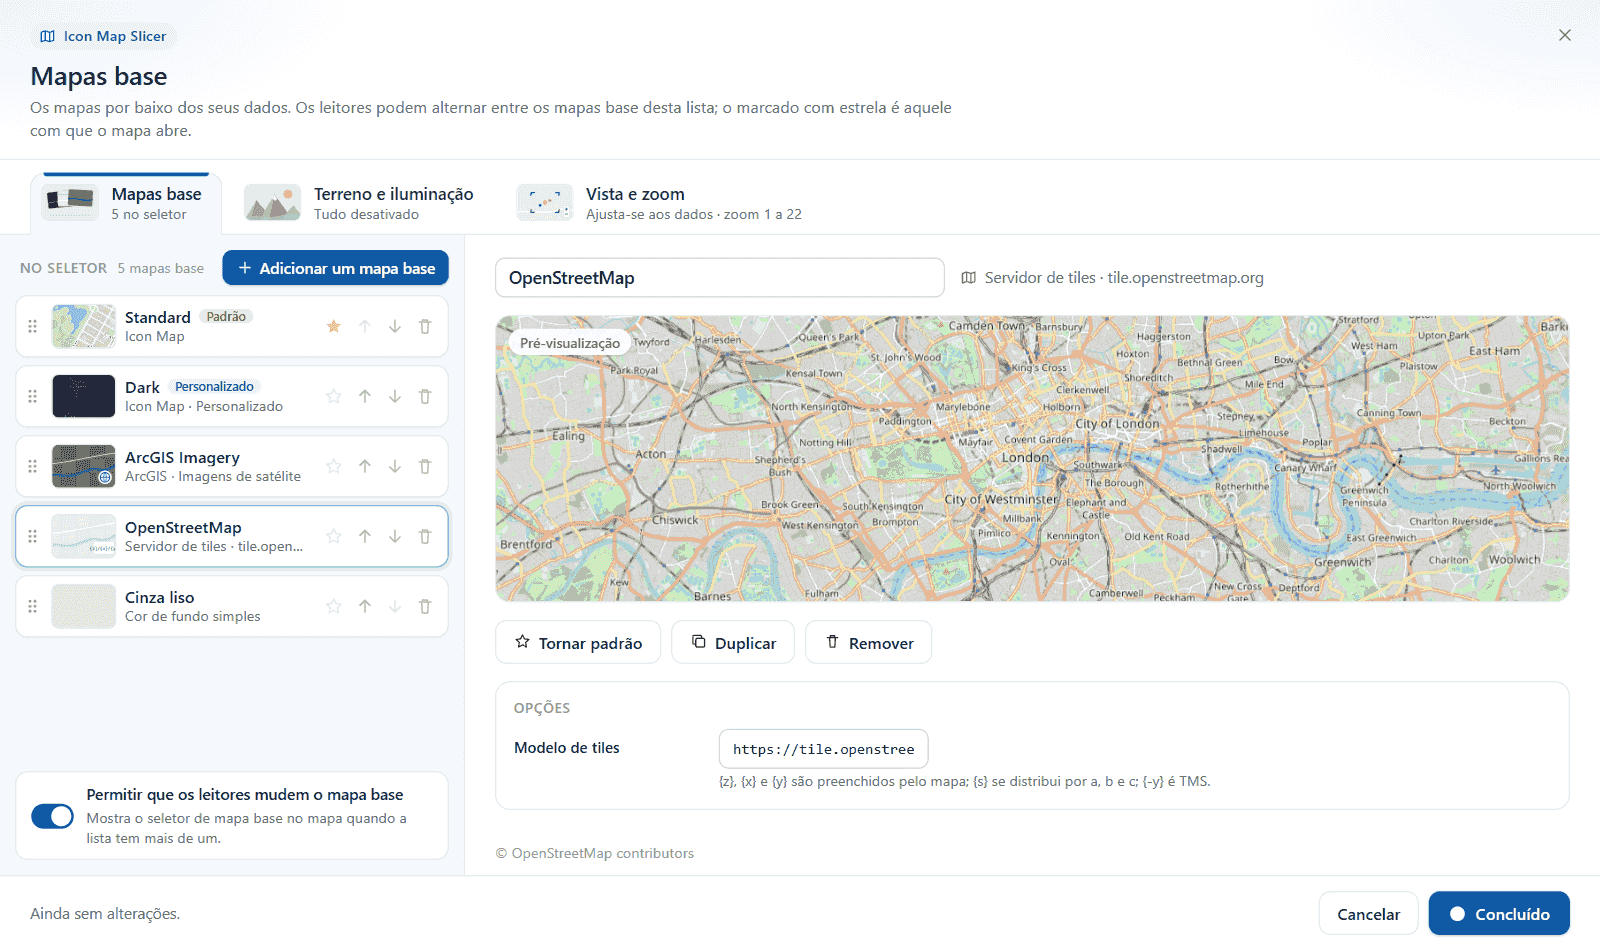This screenshot has width=1600, height=950.
Task: Click Adicionar um mapa base button
Action: coord(335,268)
